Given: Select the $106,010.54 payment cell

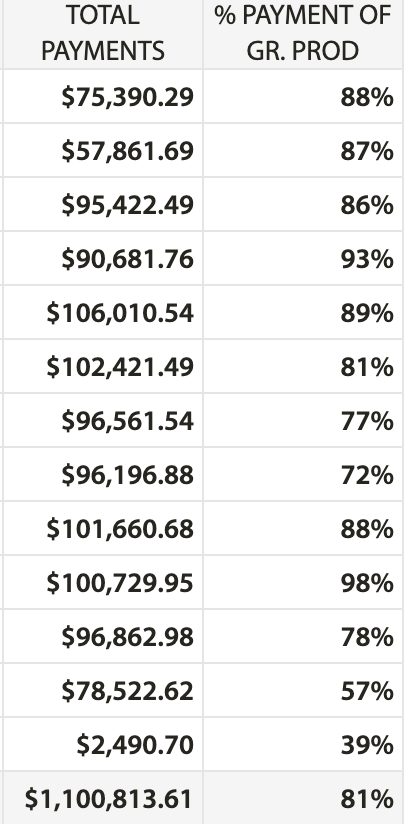Looking at the screenshot, I should click(103, 313).
